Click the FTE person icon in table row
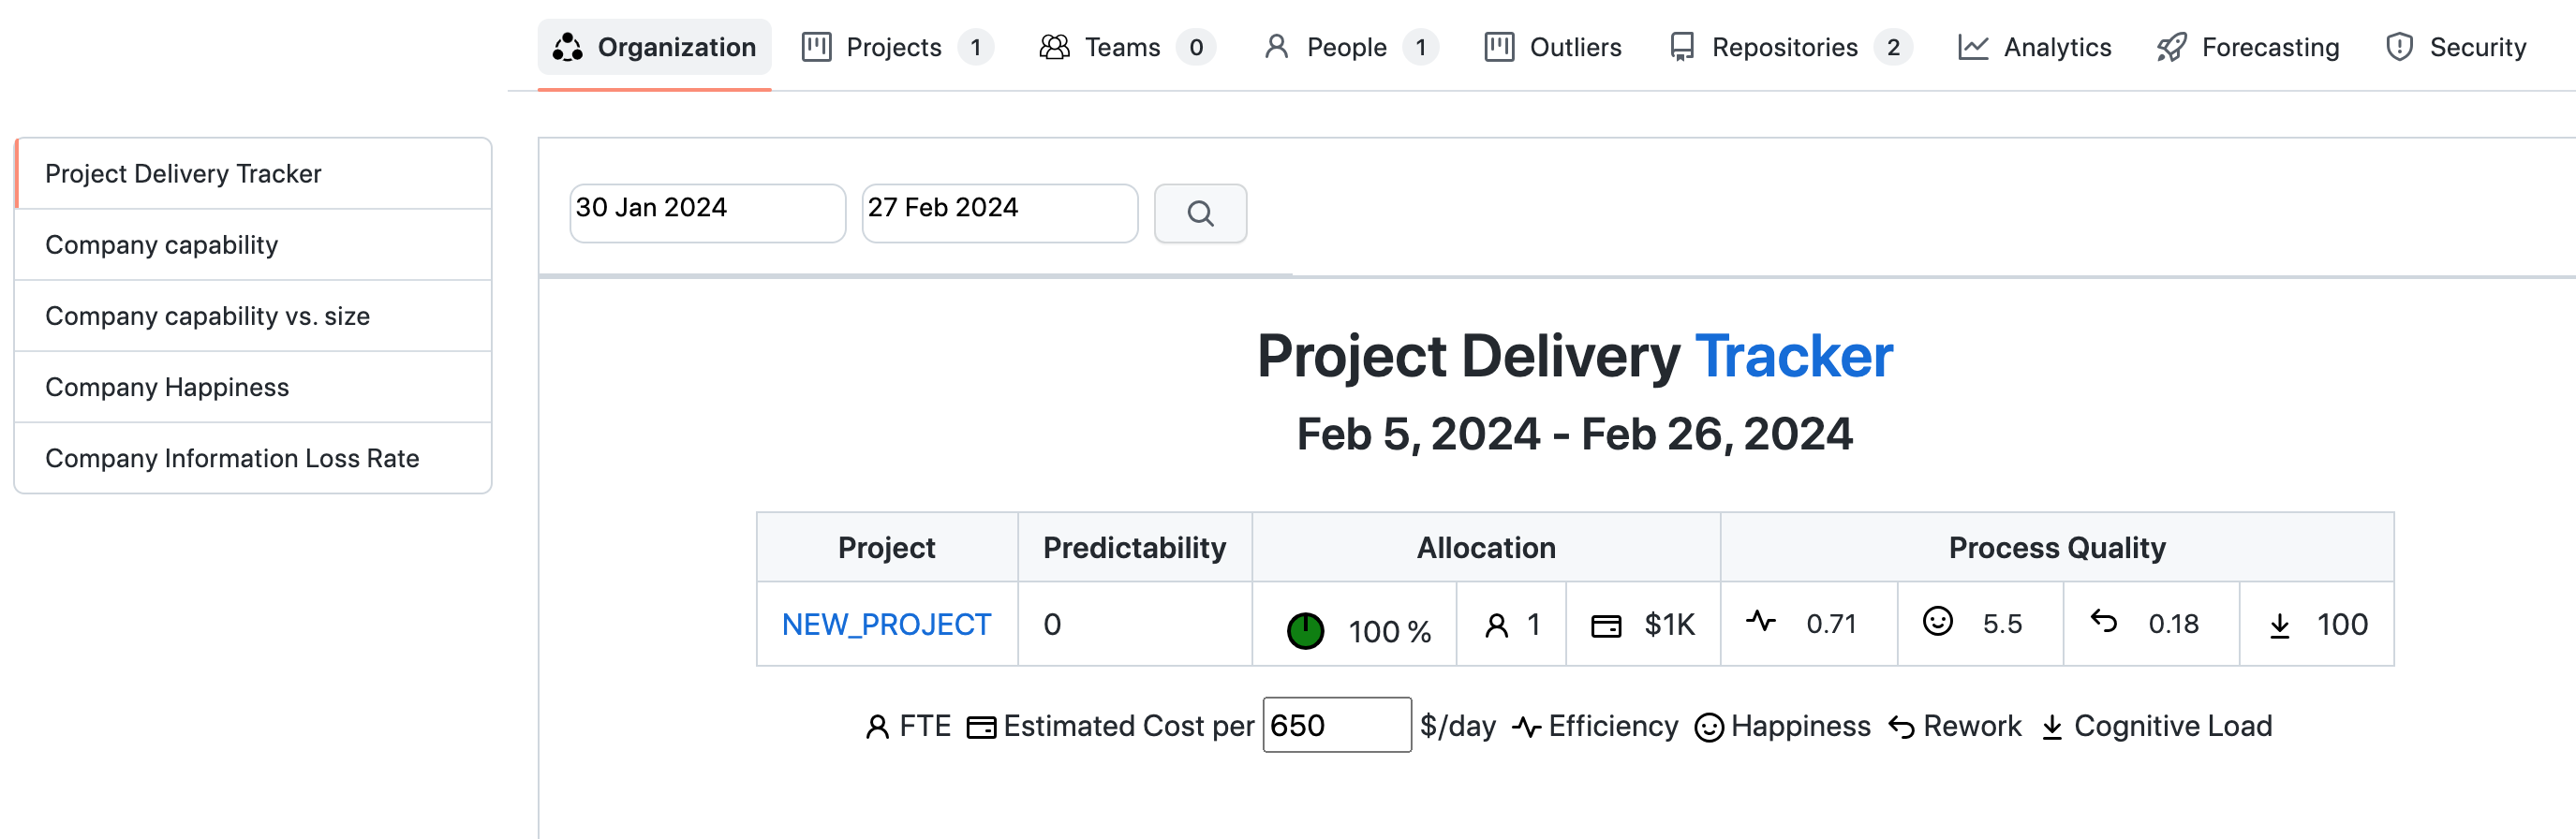 1496,626
